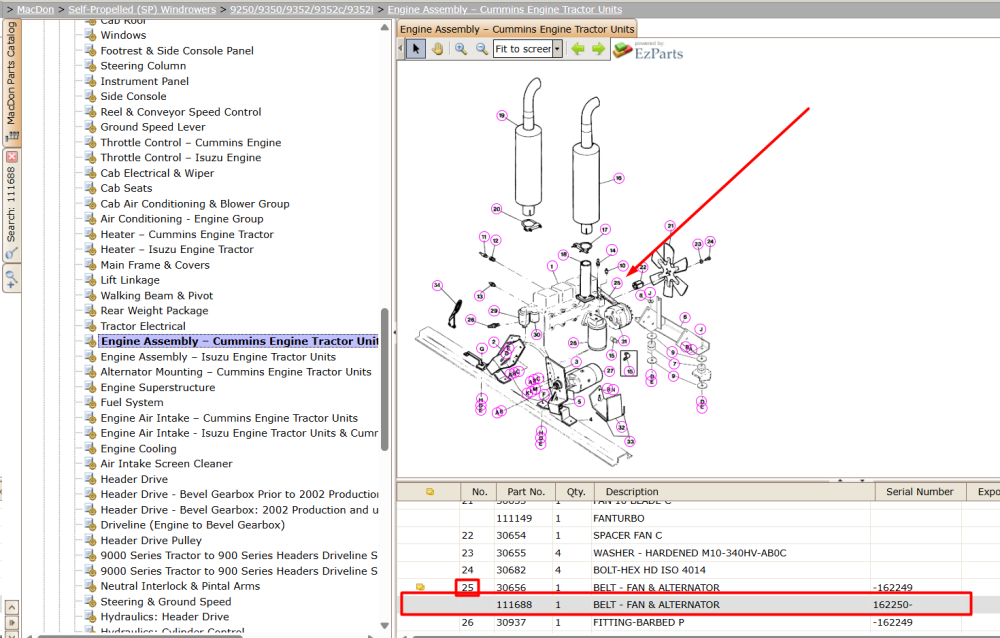This screenshot has width=1000, height=638.
Task: Sort by Description column header
Action: [x=734, y=492]
